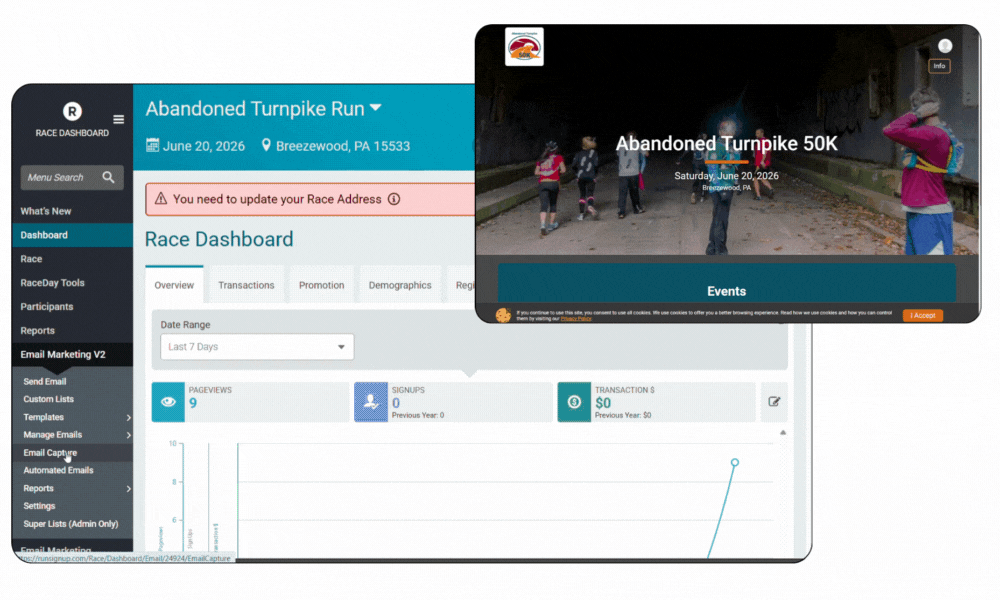The height and width of the screenshot is (600, 1000).
Task: Click the Events section header on race page
Action: 726,291
